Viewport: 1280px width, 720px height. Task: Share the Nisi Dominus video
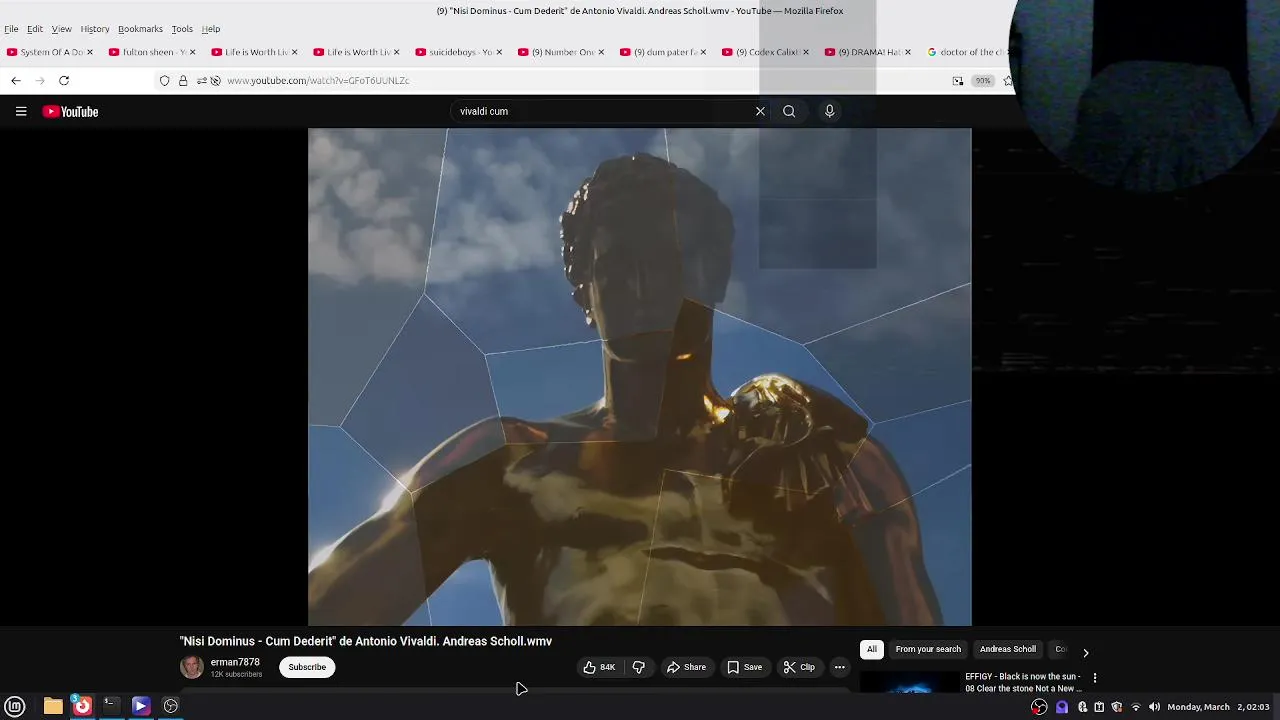click(x=686, y=667)
